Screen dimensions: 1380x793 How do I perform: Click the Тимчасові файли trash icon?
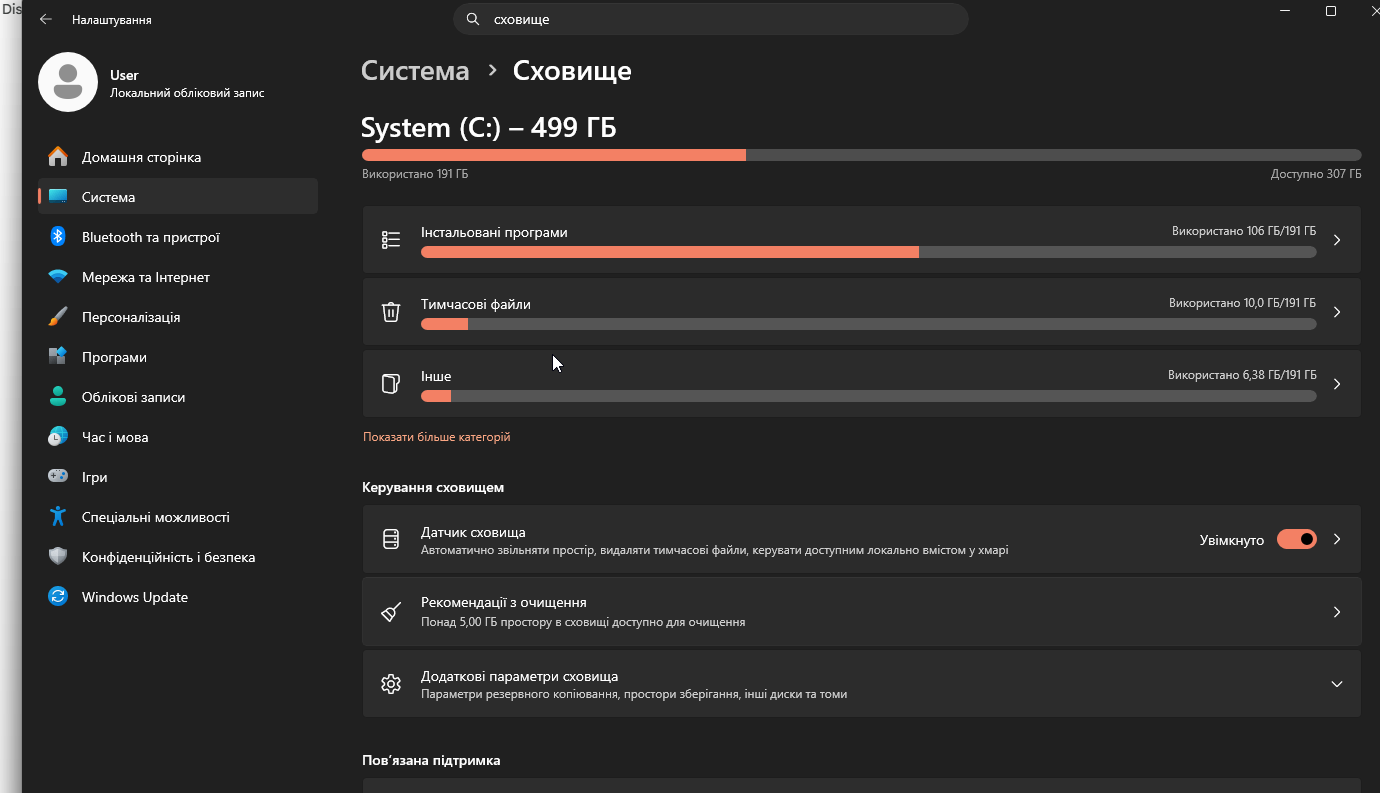[x=391, y=312]
